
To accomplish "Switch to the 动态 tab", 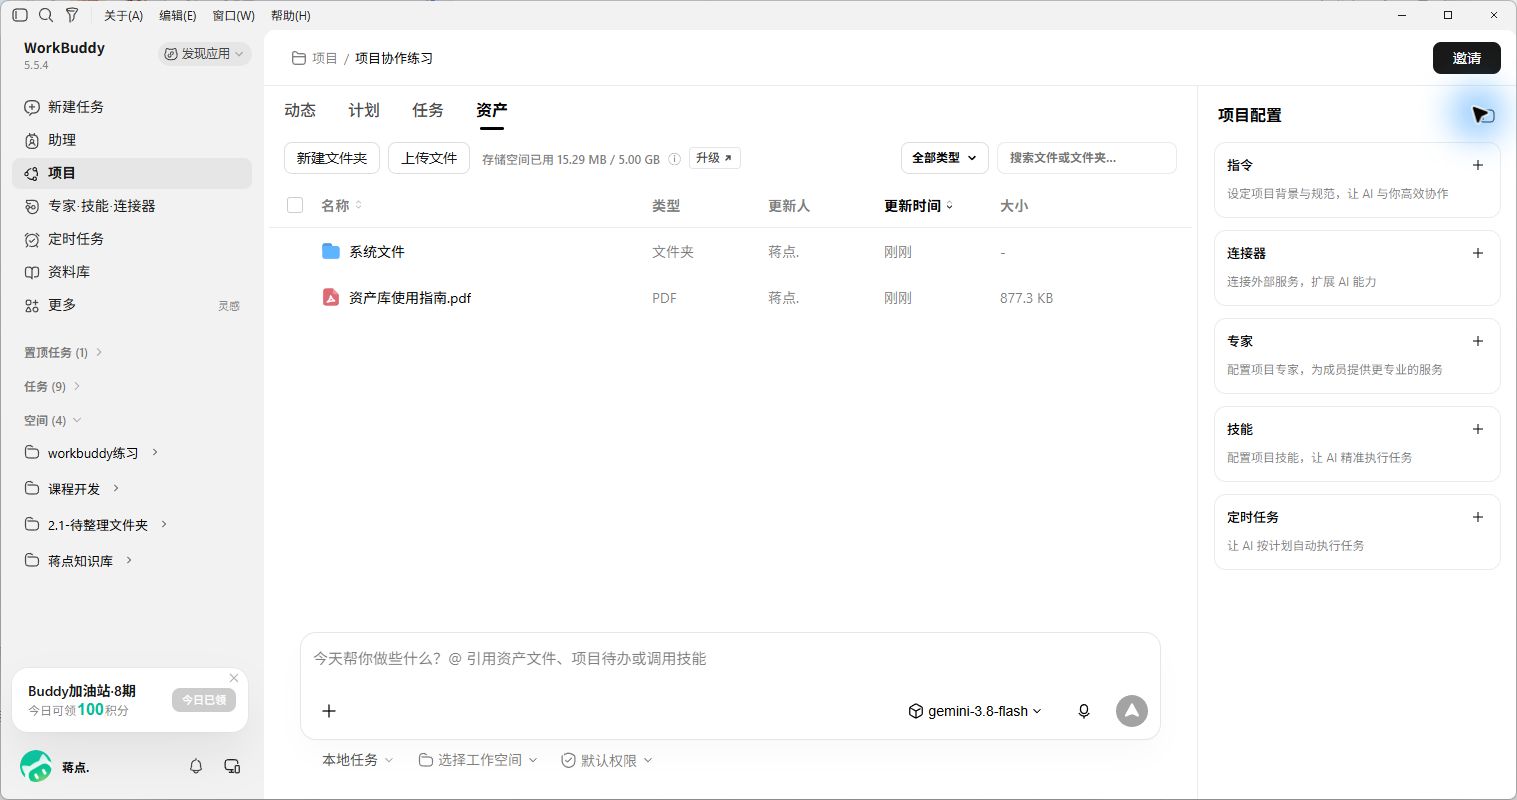I will point(300,110).
